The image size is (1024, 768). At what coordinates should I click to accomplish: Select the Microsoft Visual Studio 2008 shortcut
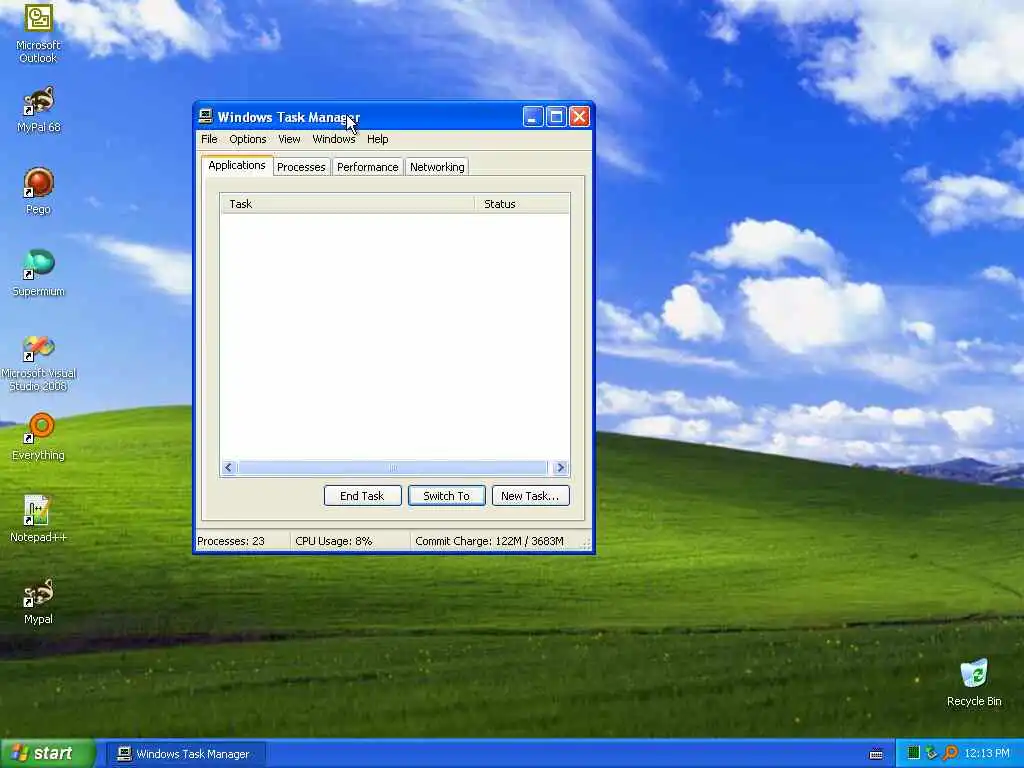pyautogui.click(x=38, y=363)
